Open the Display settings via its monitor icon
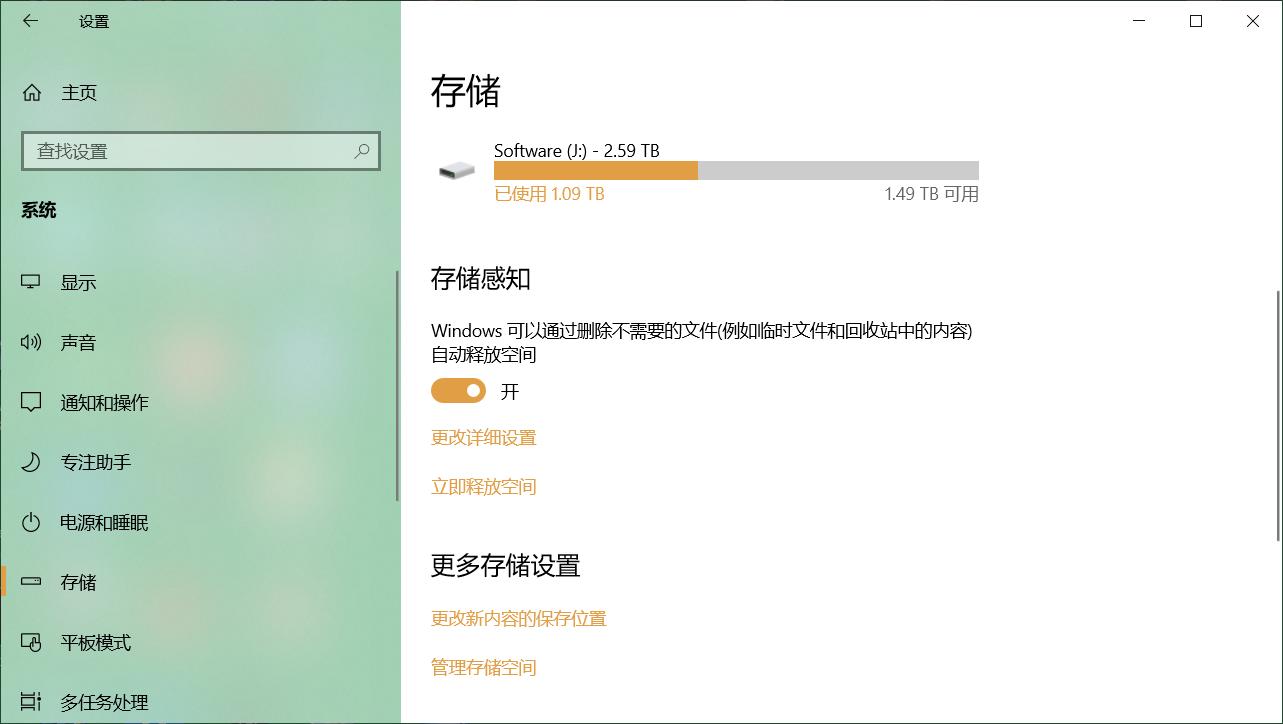 click(x=31, y=282)
